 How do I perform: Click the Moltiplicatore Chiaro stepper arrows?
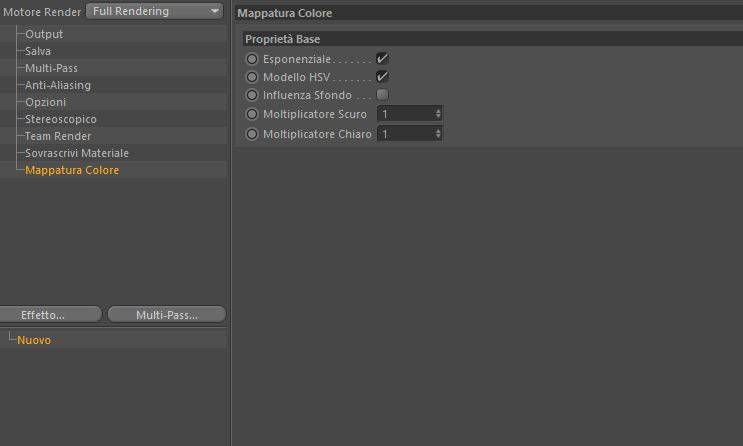point(438,134)
